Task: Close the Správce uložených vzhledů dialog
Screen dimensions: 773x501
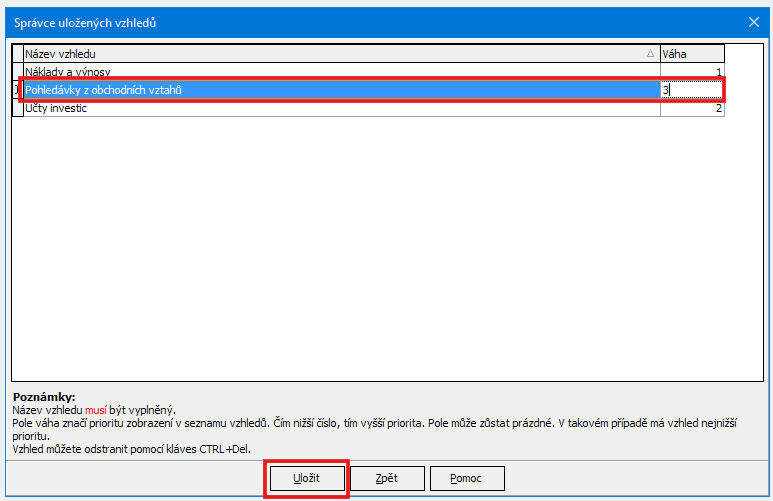Action: pyautogui.click(x=753, y=22)
